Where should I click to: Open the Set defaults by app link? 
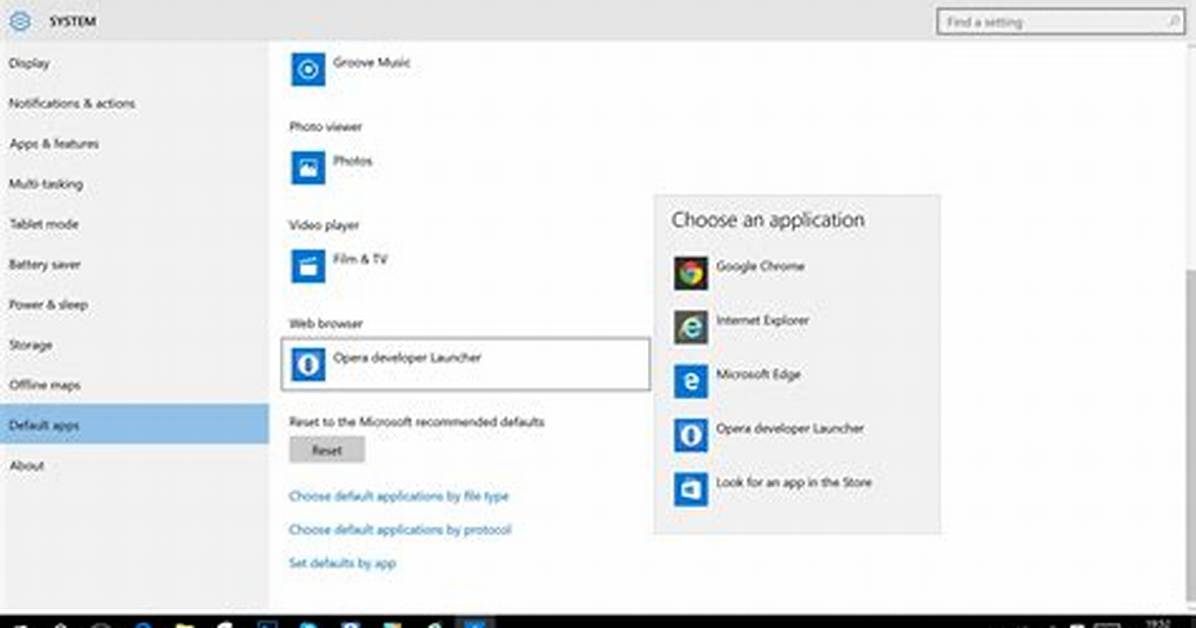click(342, 563)
